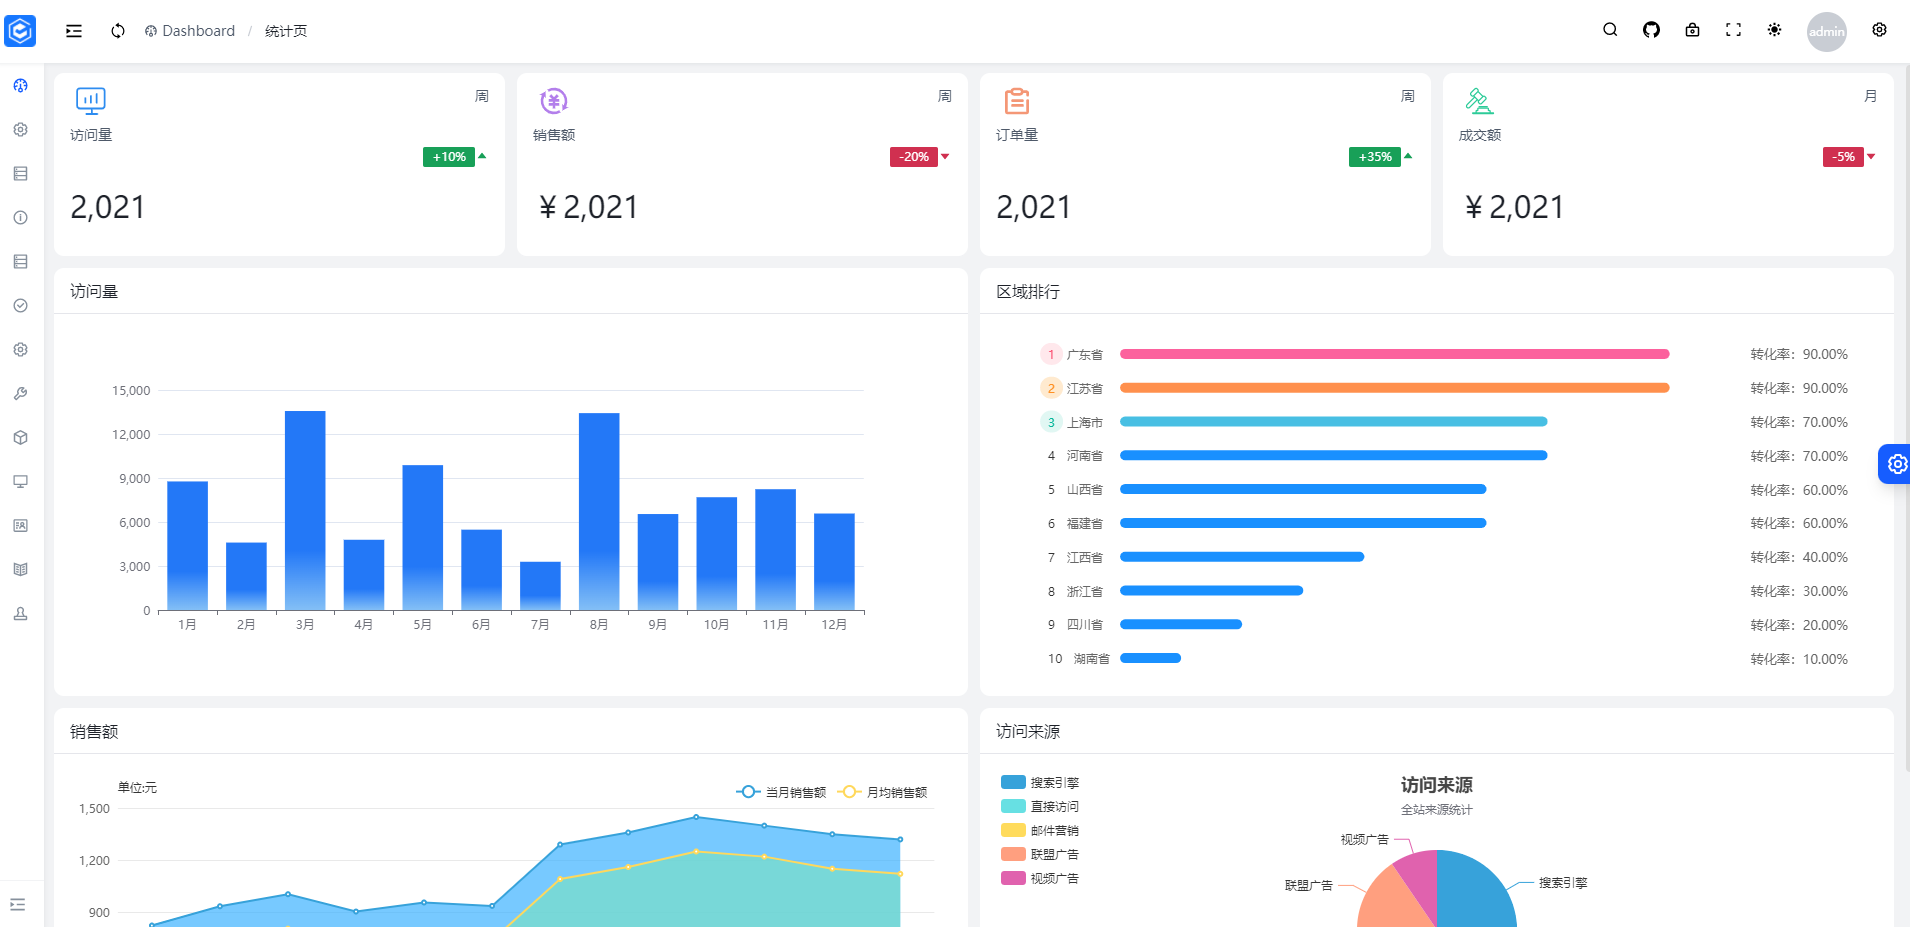This screenshot has width=1910, height=927.
Task: Collapse the sidebar with the header menu-fold icon
Action: click(x=74, y=31)
